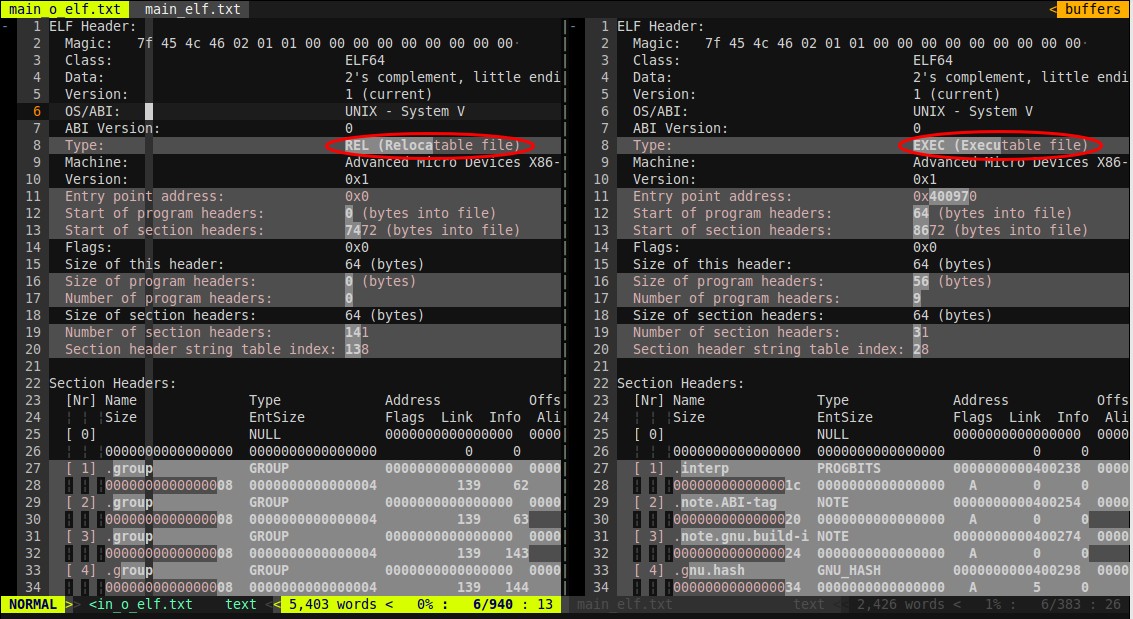Click the .gnu.hash section name
Screen dimensions: 1133x619
click(x=712, y=570)
